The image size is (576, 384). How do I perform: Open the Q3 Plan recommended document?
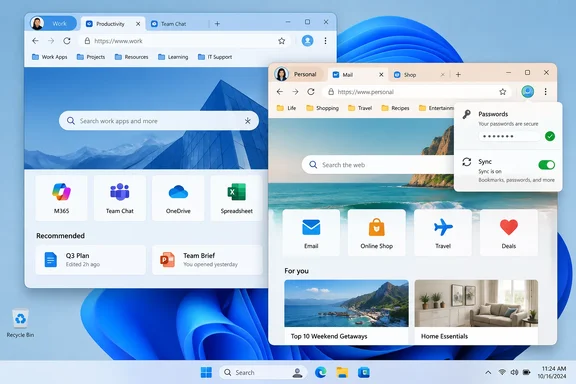[x=91, y=260]
